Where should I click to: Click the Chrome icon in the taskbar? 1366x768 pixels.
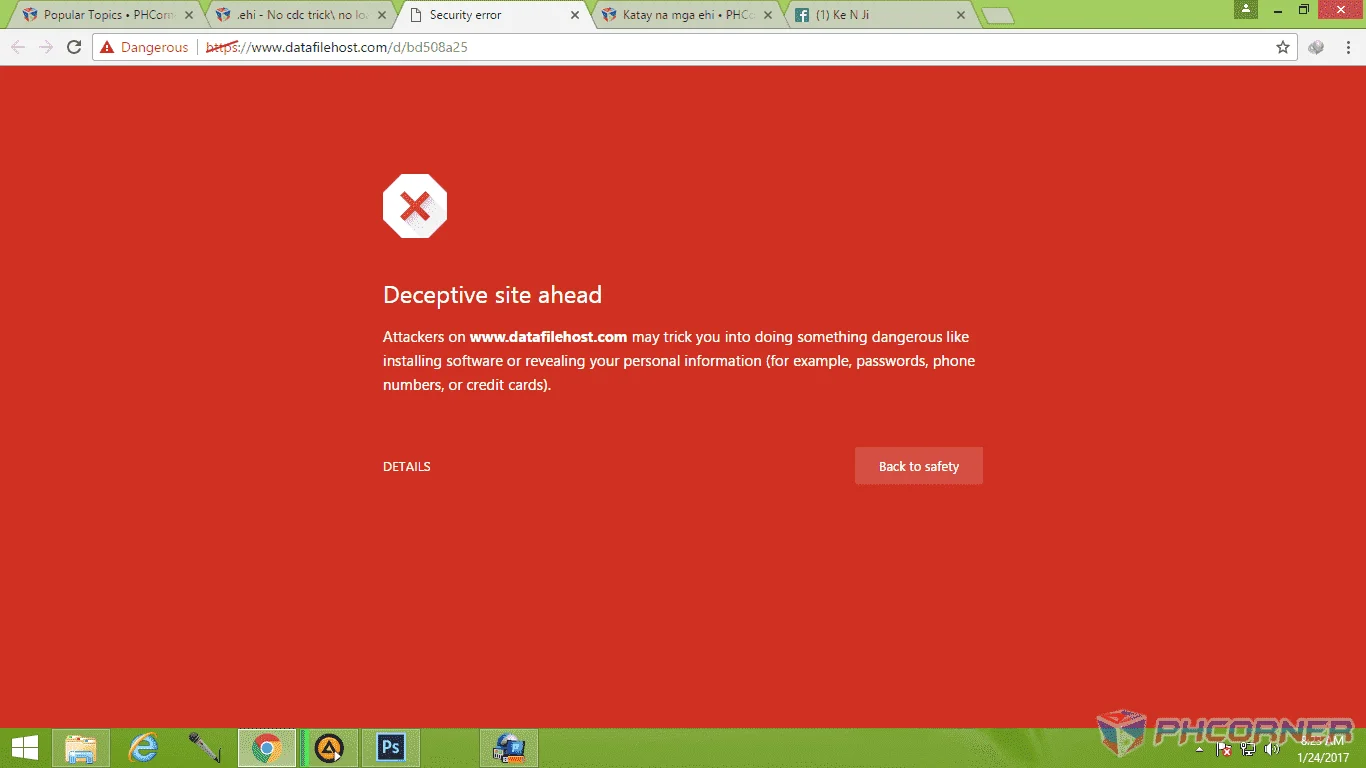point(267,748)
